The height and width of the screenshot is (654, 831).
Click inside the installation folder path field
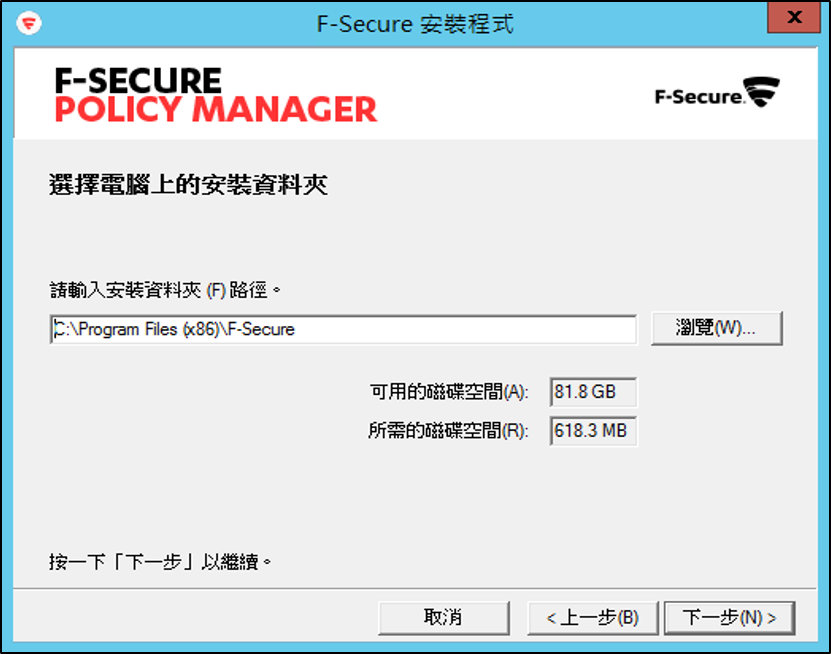pyautogui.click(x=343, y=329)
